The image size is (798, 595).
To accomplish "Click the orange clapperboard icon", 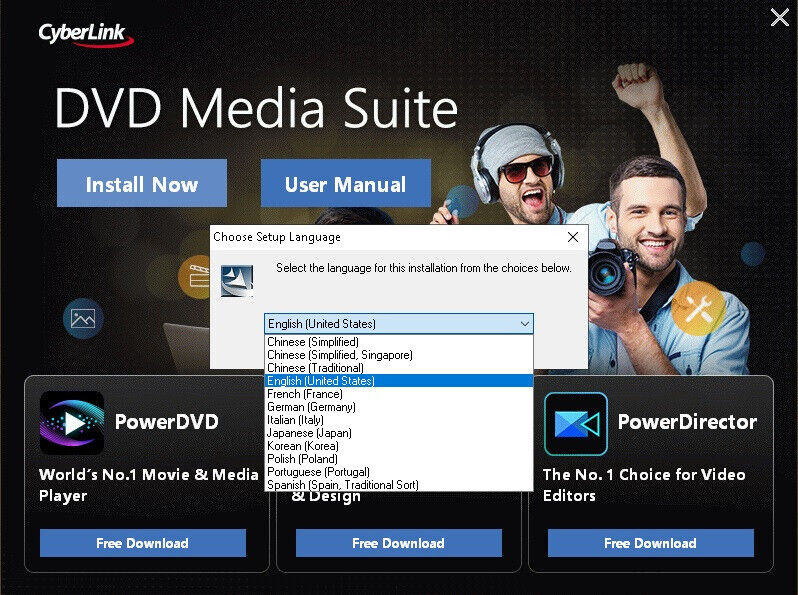I will point(195,276).
